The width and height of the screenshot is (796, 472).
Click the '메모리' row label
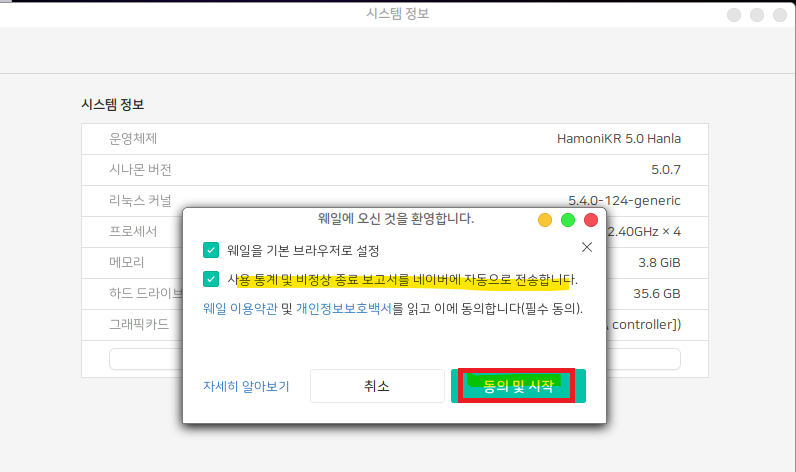(x=127, y=262)
